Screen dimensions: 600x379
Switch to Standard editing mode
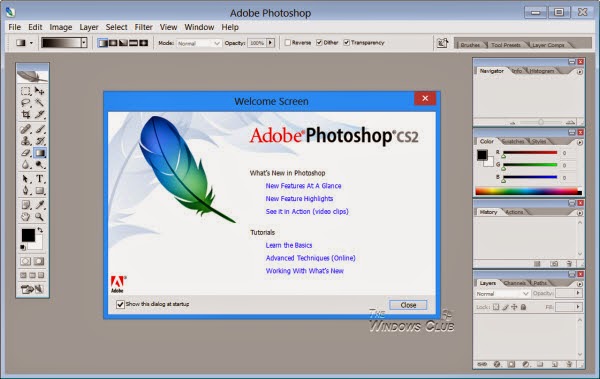point(26,261)
